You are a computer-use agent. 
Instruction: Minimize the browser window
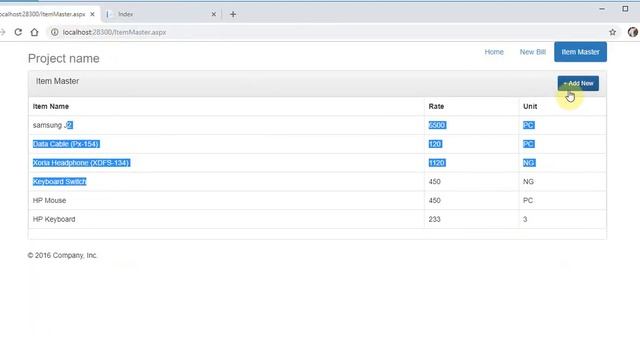602,9
